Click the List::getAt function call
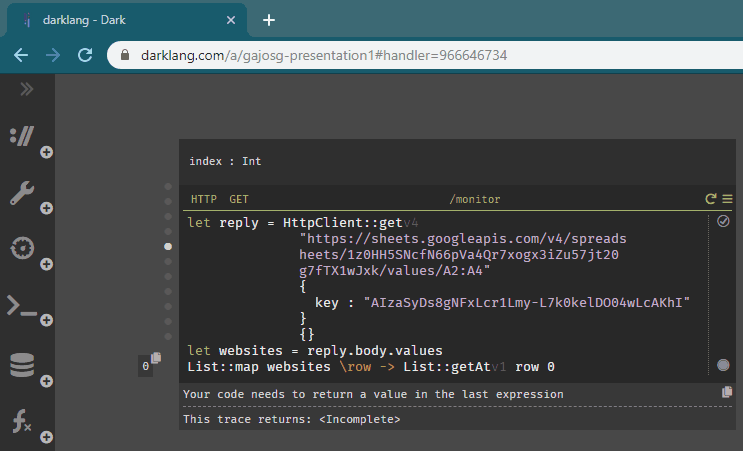Image resolution: width=743 pixels, height=451 pixels. (447, 367)
